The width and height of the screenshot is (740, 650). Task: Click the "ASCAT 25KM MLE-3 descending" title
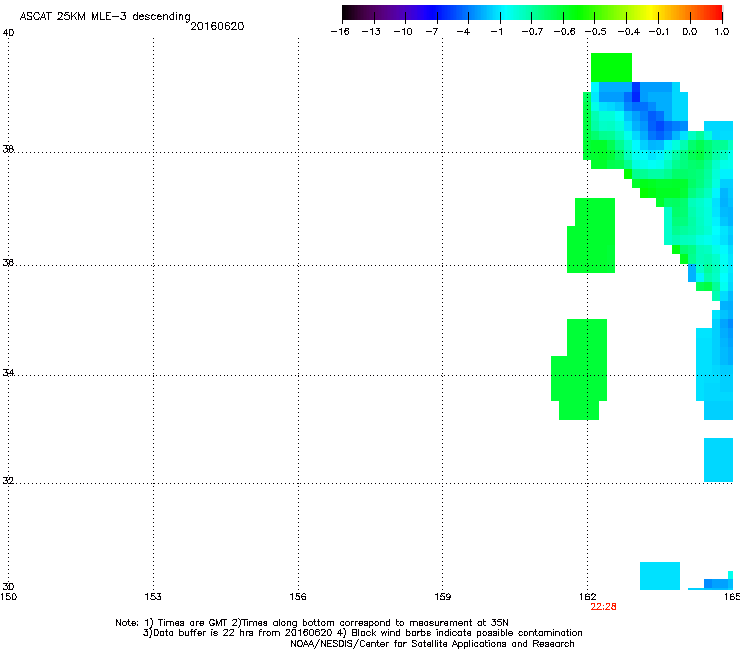[x=105, y=16]
